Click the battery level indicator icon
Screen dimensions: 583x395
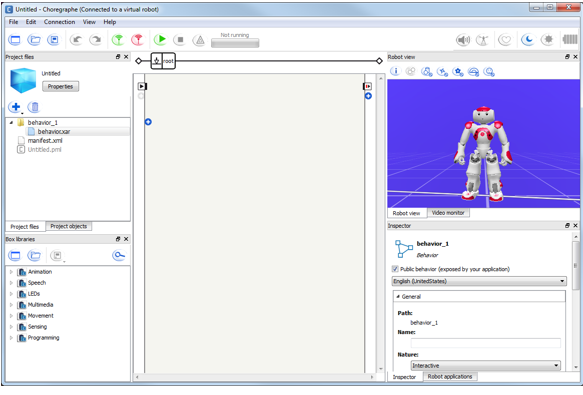570,39
